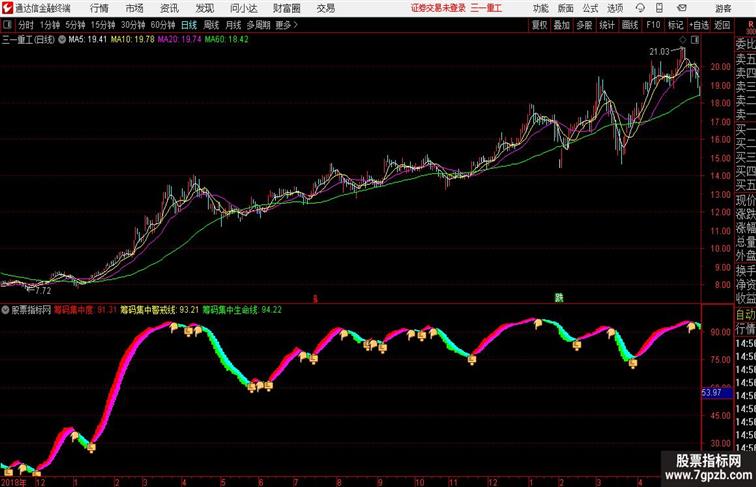Click the green 跌 marker below the chart
756x487 pixels.
(559, 298)
